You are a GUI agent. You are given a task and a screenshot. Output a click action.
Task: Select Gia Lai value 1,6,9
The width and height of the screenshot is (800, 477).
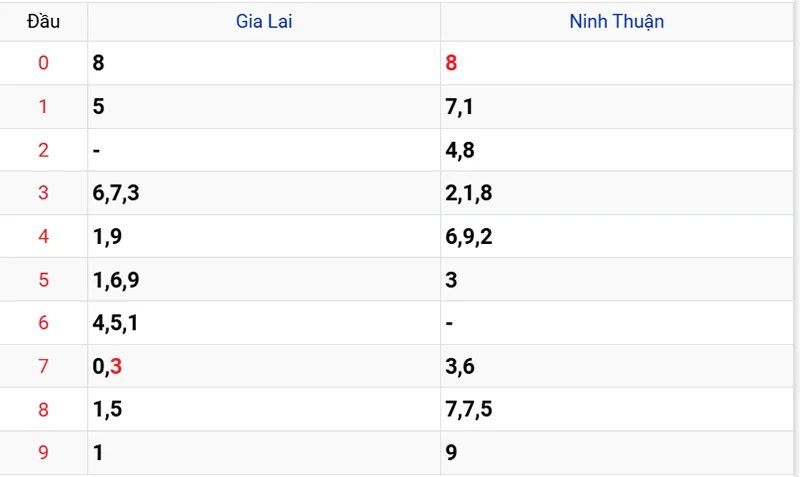(x=116, y=280)
